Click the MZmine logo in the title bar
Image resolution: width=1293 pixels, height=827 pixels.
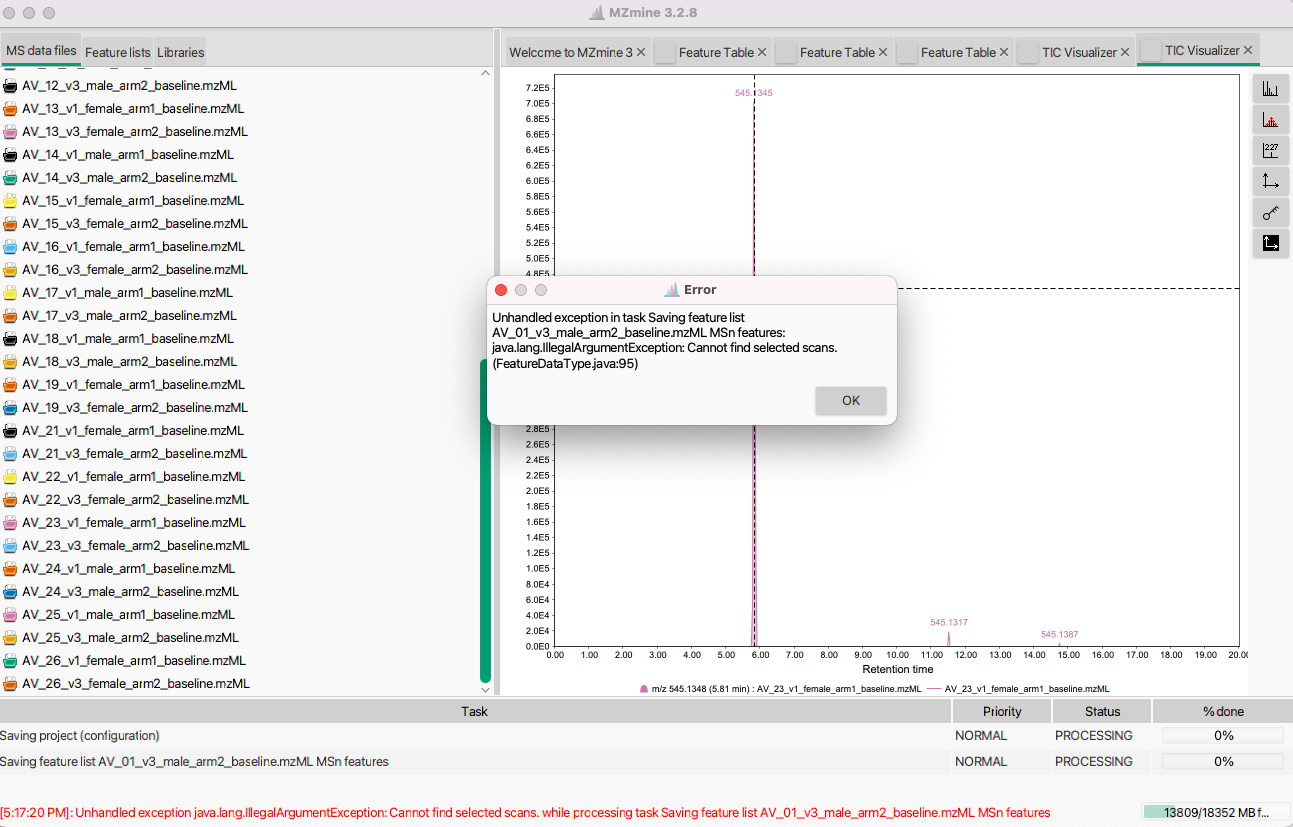596,12
